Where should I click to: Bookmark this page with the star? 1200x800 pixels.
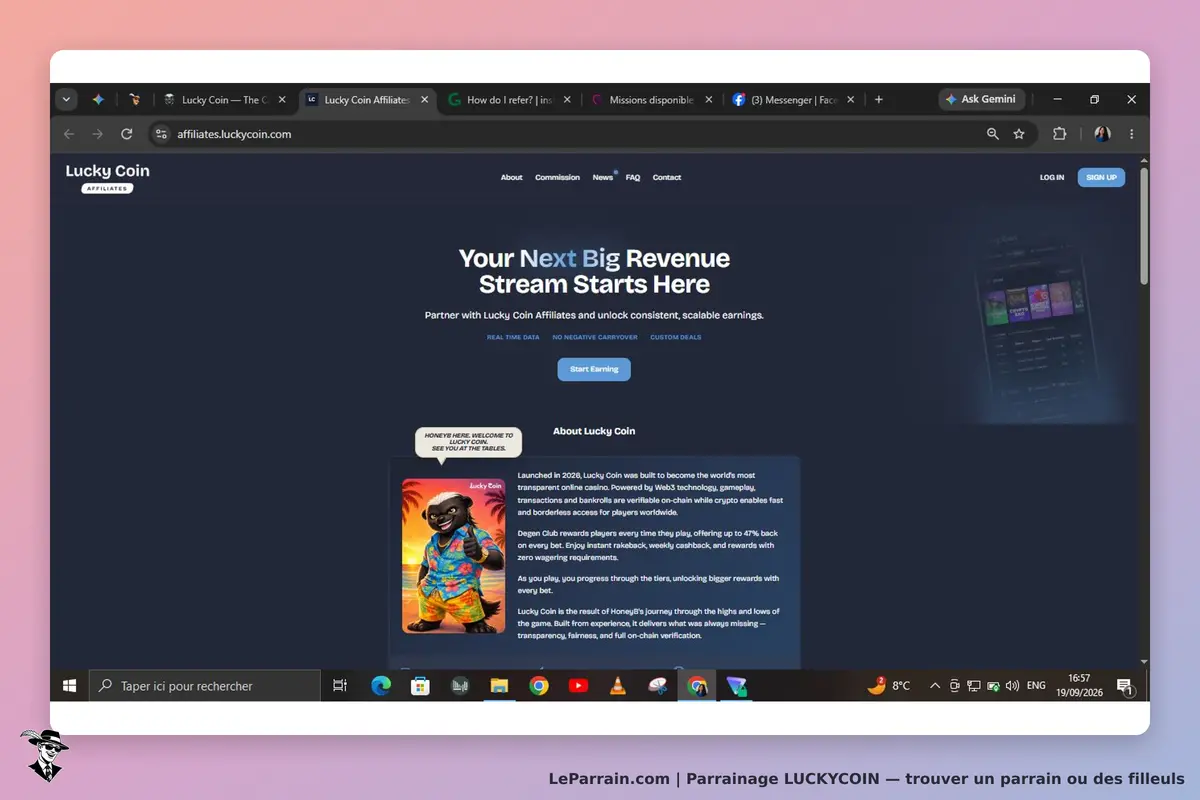1019,134
